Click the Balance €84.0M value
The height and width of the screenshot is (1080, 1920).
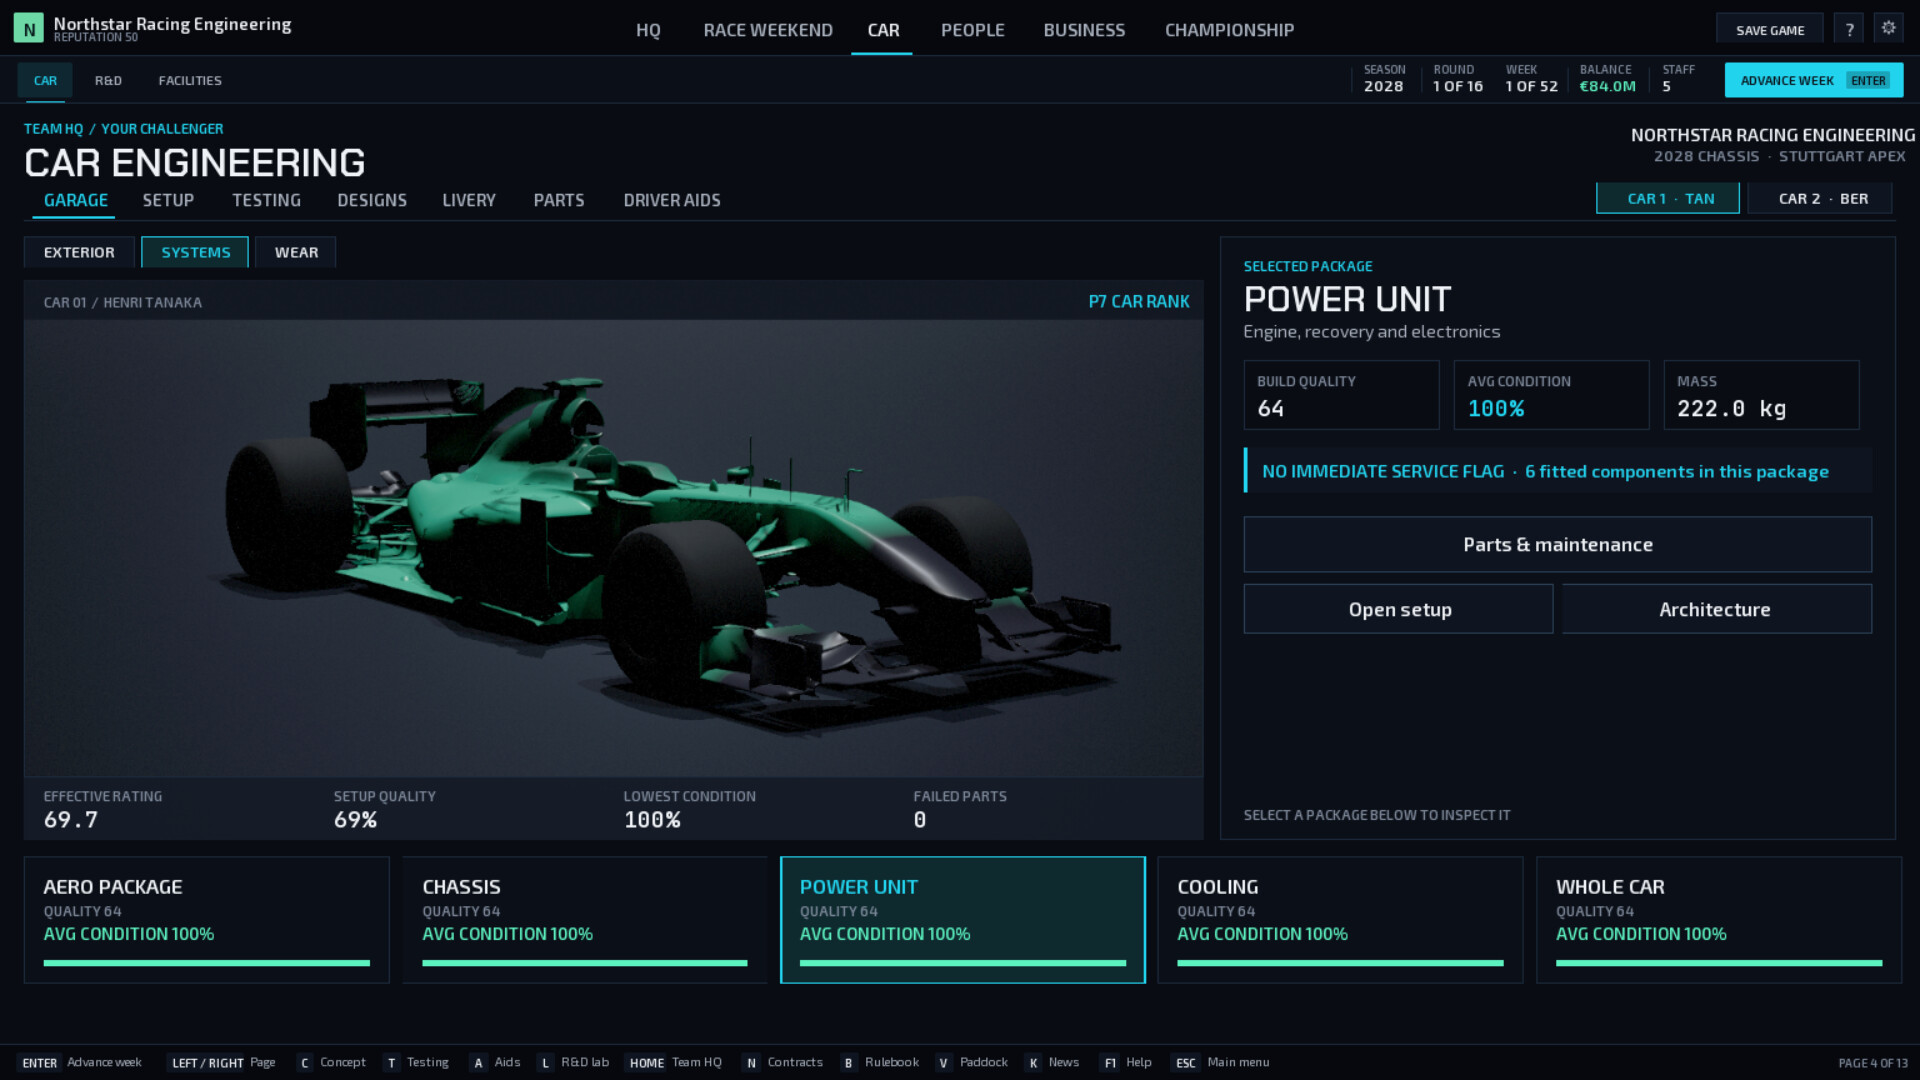pyautogui.click(x=1607, y=87)
